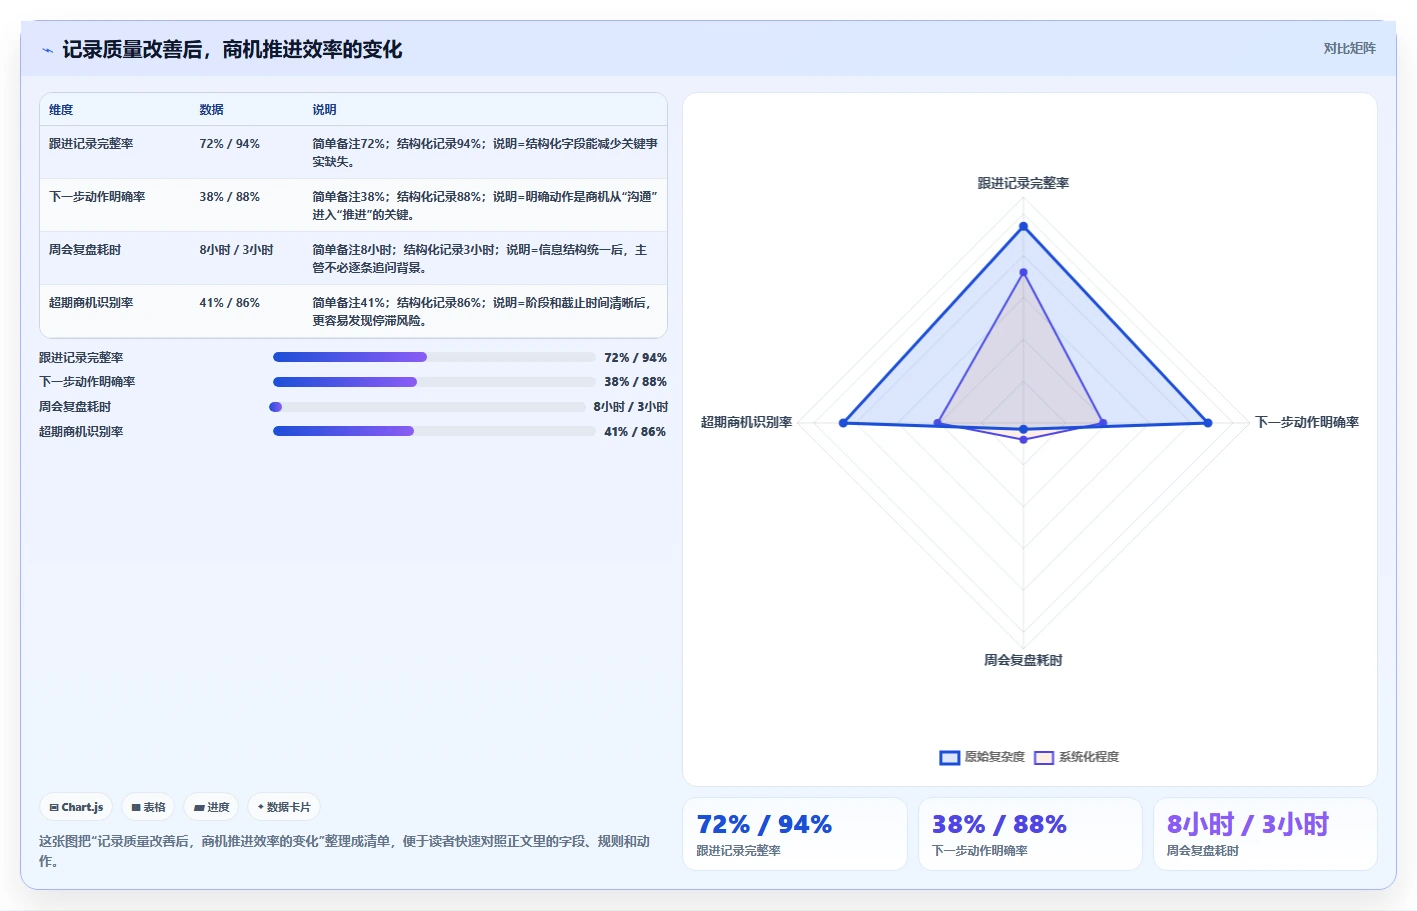Click the 跟进记录完整率 progress bar
This screenshot has width=1417, height=911.
[x=434, y=357]
